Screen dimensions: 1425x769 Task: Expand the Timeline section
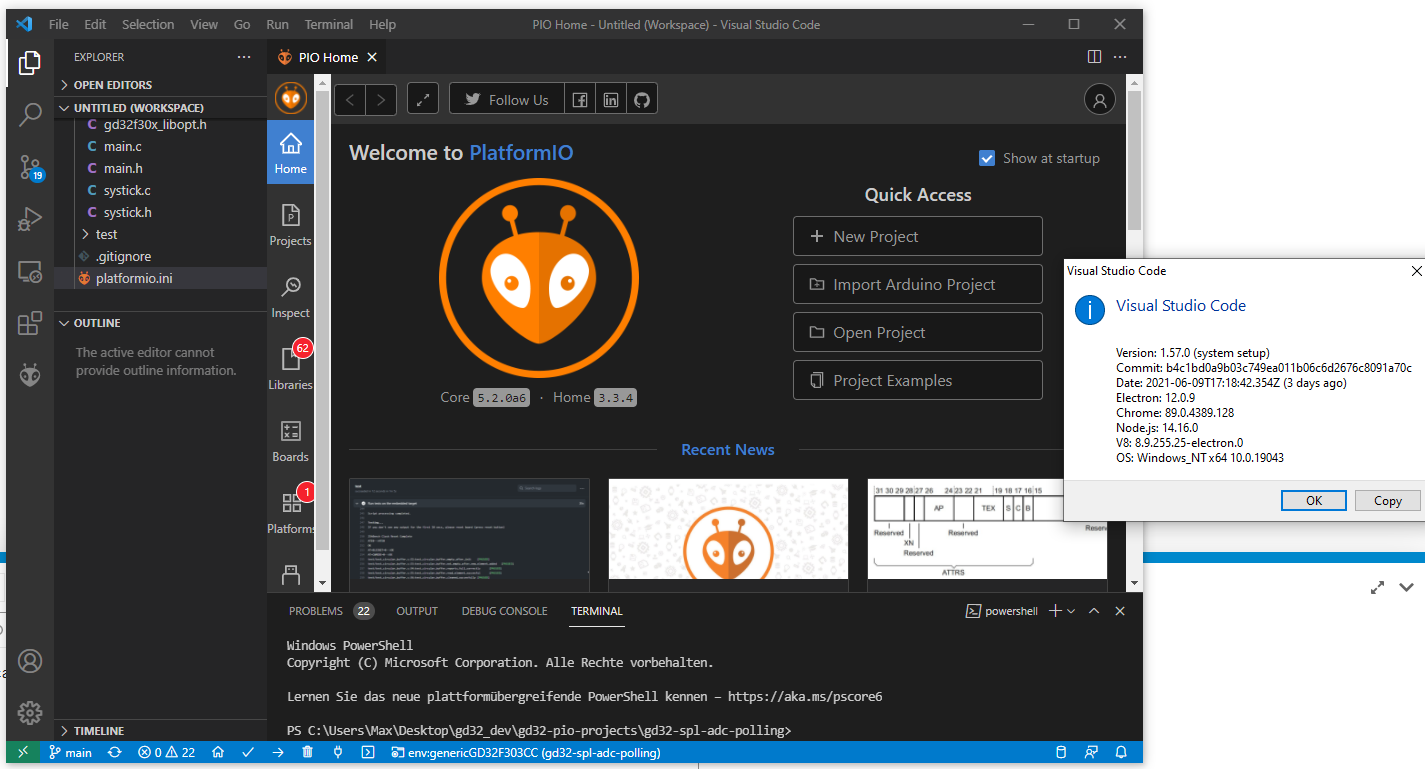click(160, 731)
